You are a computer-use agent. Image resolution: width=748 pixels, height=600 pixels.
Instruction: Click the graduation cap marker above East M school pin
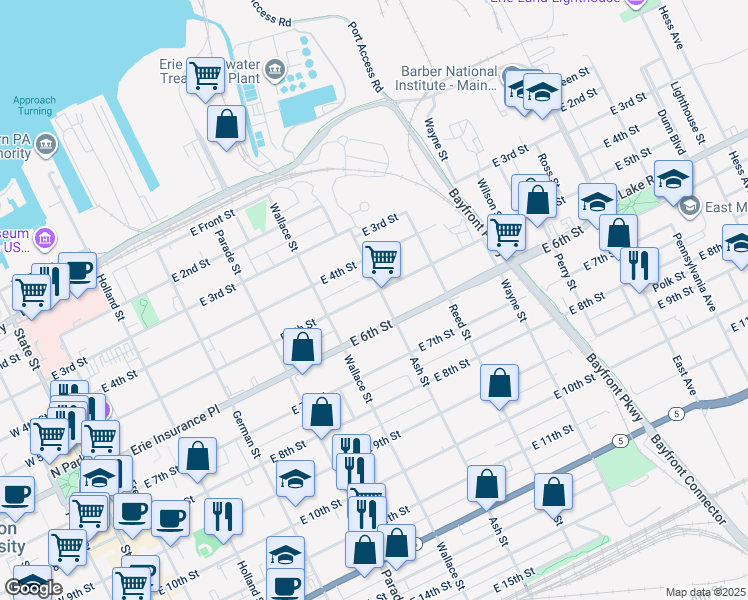pyautogui.click(x=673, y=178)
